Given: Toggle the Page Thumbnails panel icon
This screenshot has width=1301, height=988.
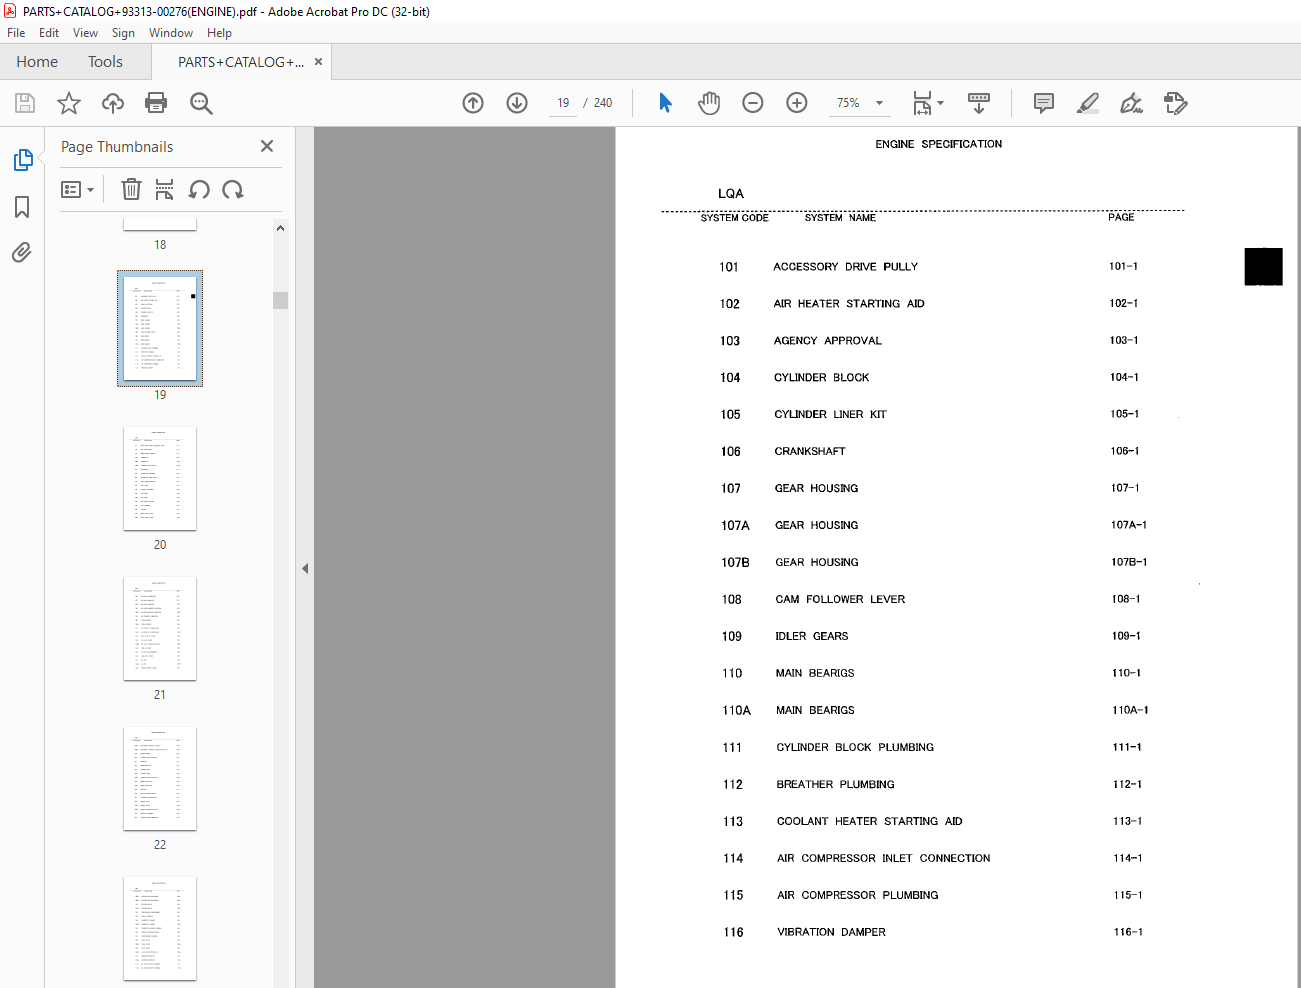Looking at the screenshot, I should click(x=22, y=160).
